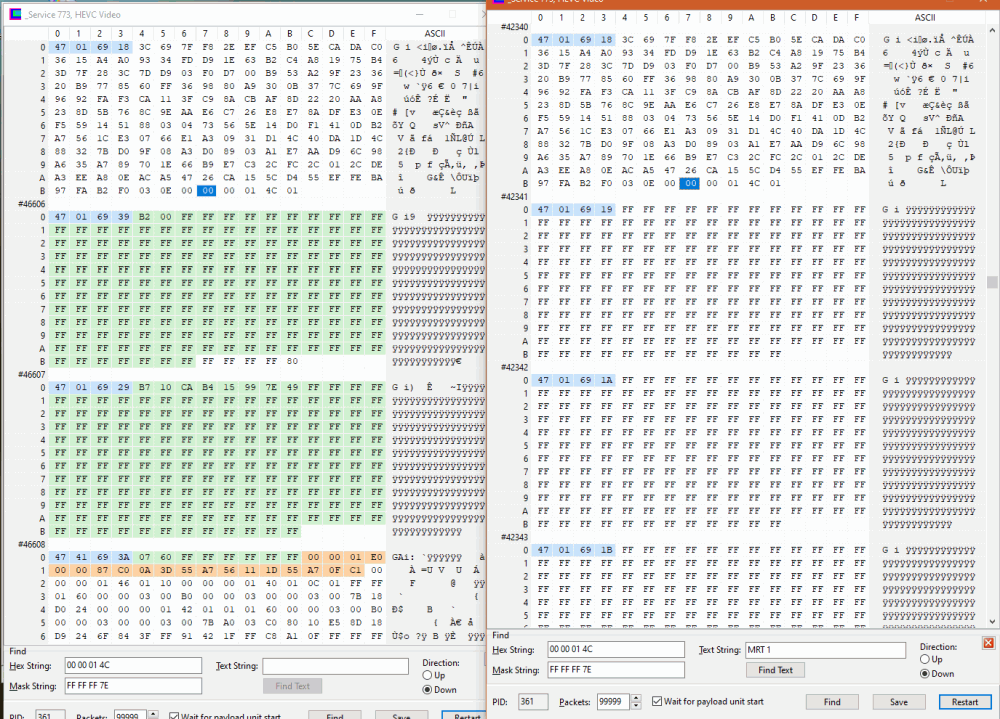The width and height of the screenshot is (1000, 719).
Task: Focus Hex String field in left window
Action: point(133,665)
